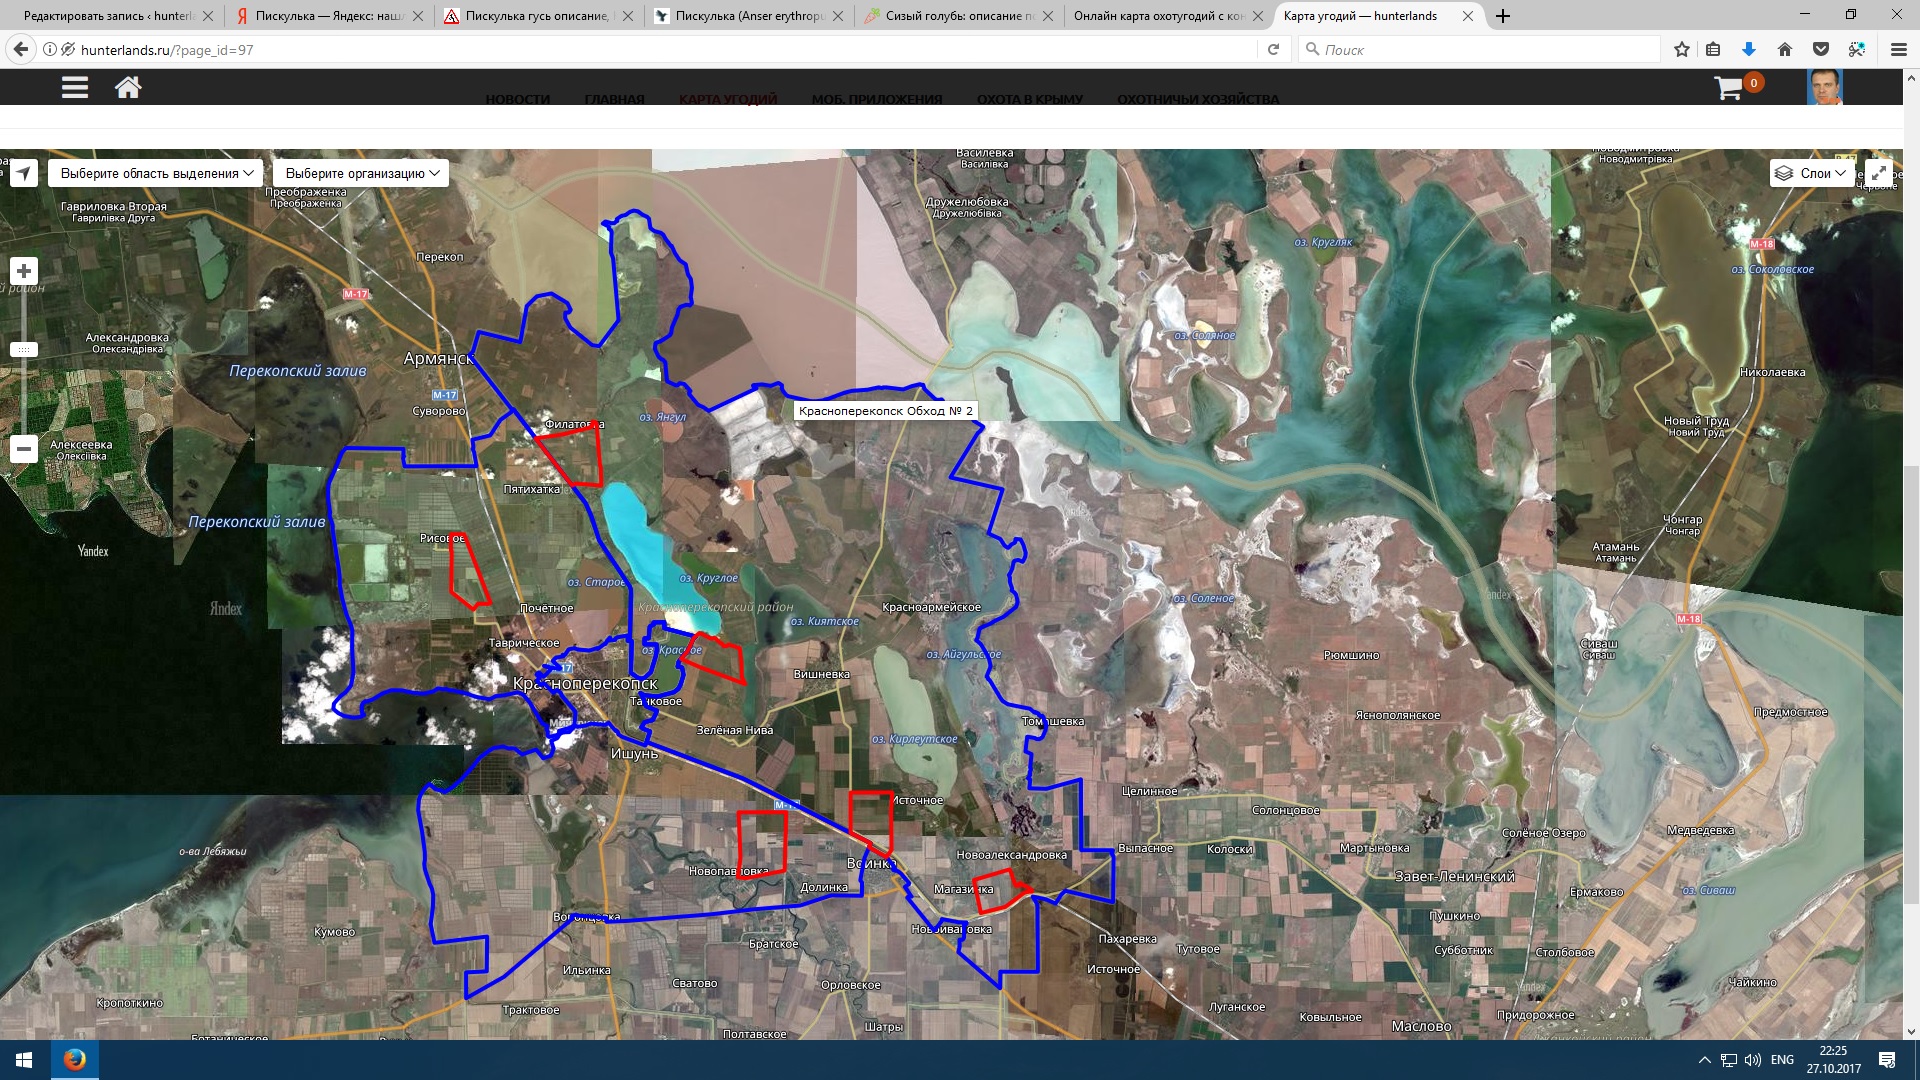The image size is (1920, 1080).
Task: Open the 'Слои' layers dropdown
Action: 1812,173
